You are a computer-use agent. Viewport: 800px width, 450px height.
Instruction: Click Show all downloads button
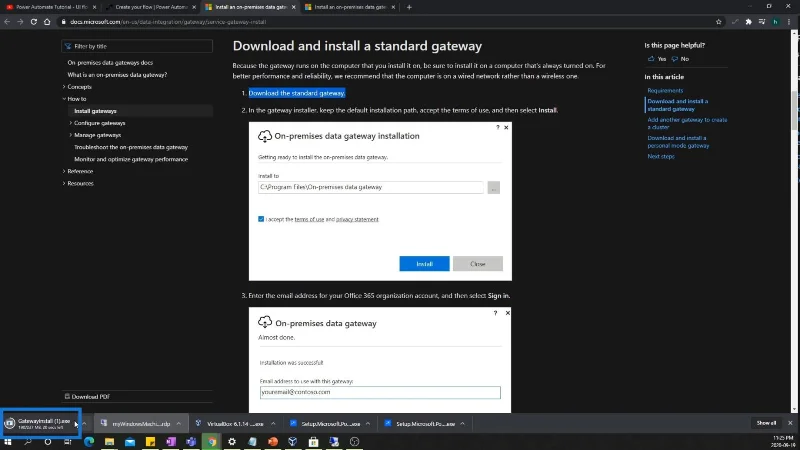[766, 423]
